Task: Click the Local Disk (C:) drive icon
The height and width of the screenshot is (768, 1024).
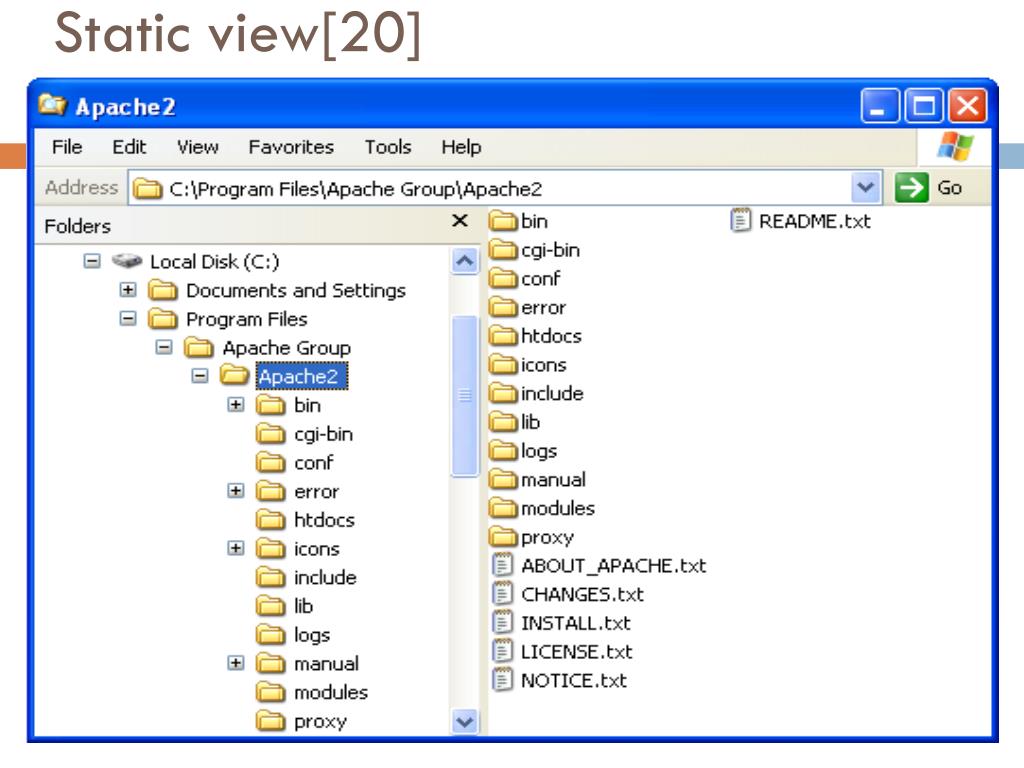Action: tap(127, 261)
